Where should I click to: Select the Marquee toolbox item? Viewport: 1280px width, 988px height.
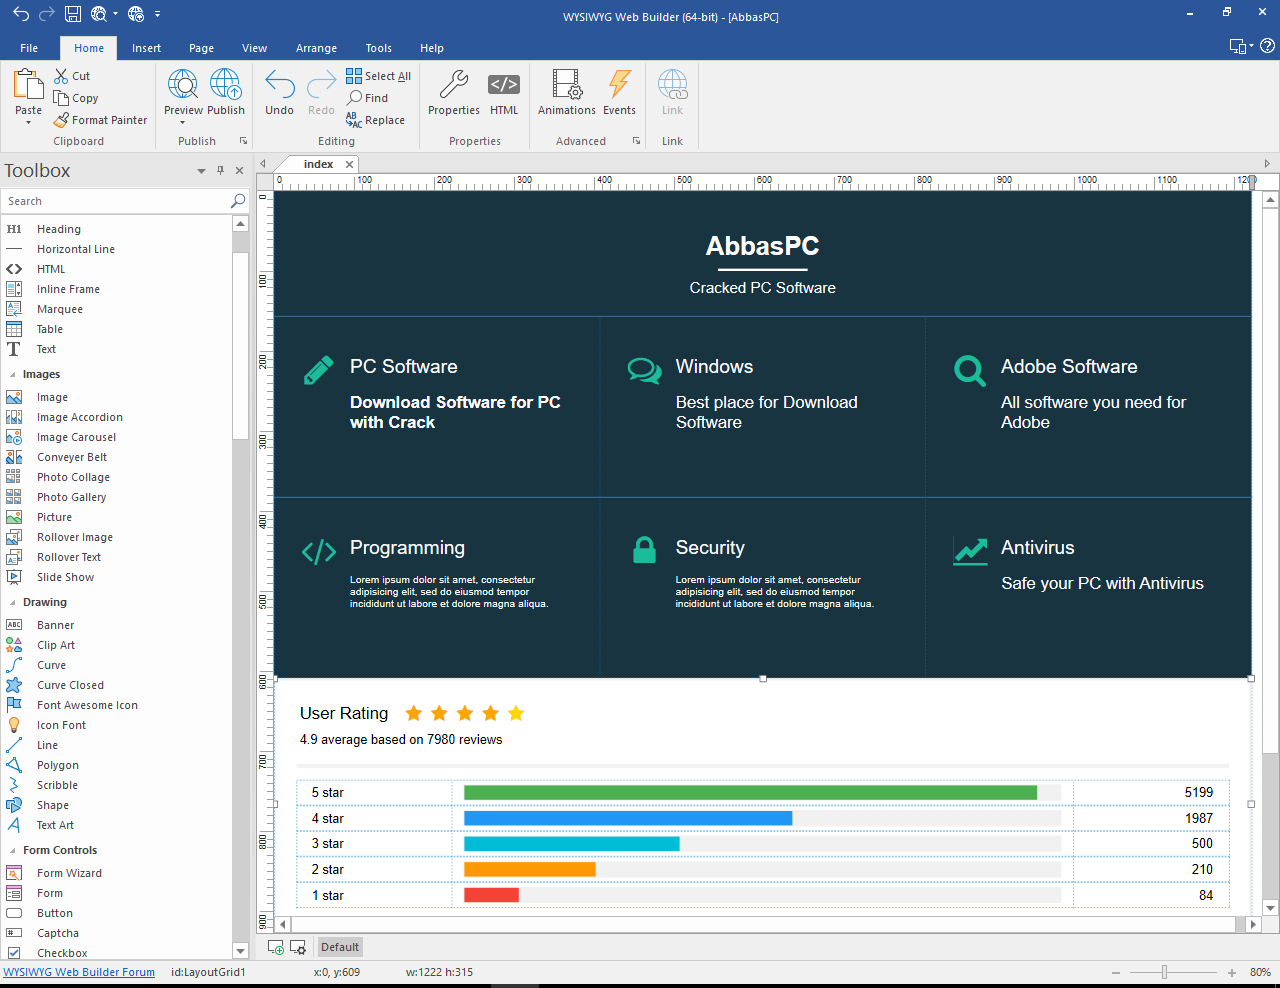(x=59, y=309)
